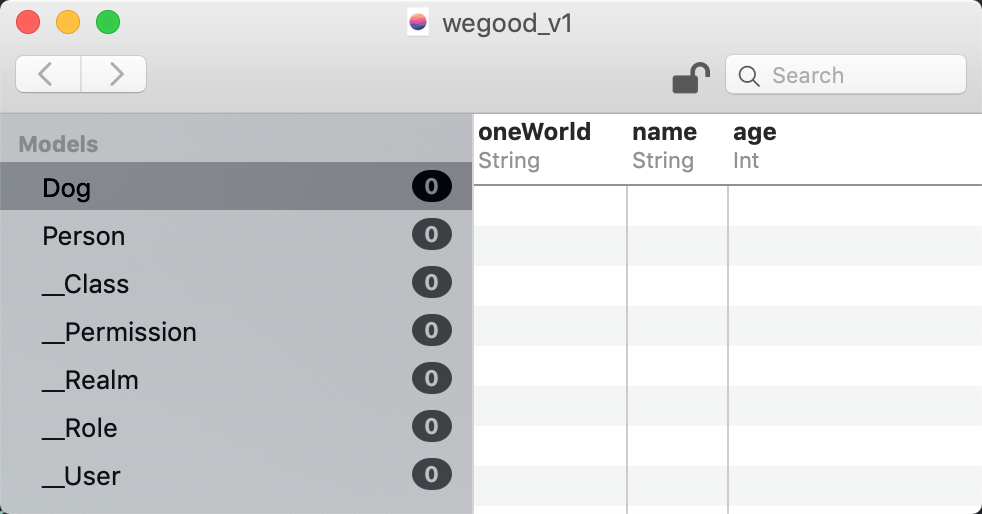Screen dimensions: 982x514
Task: Select the Person model
Action: tap(84, 236)
